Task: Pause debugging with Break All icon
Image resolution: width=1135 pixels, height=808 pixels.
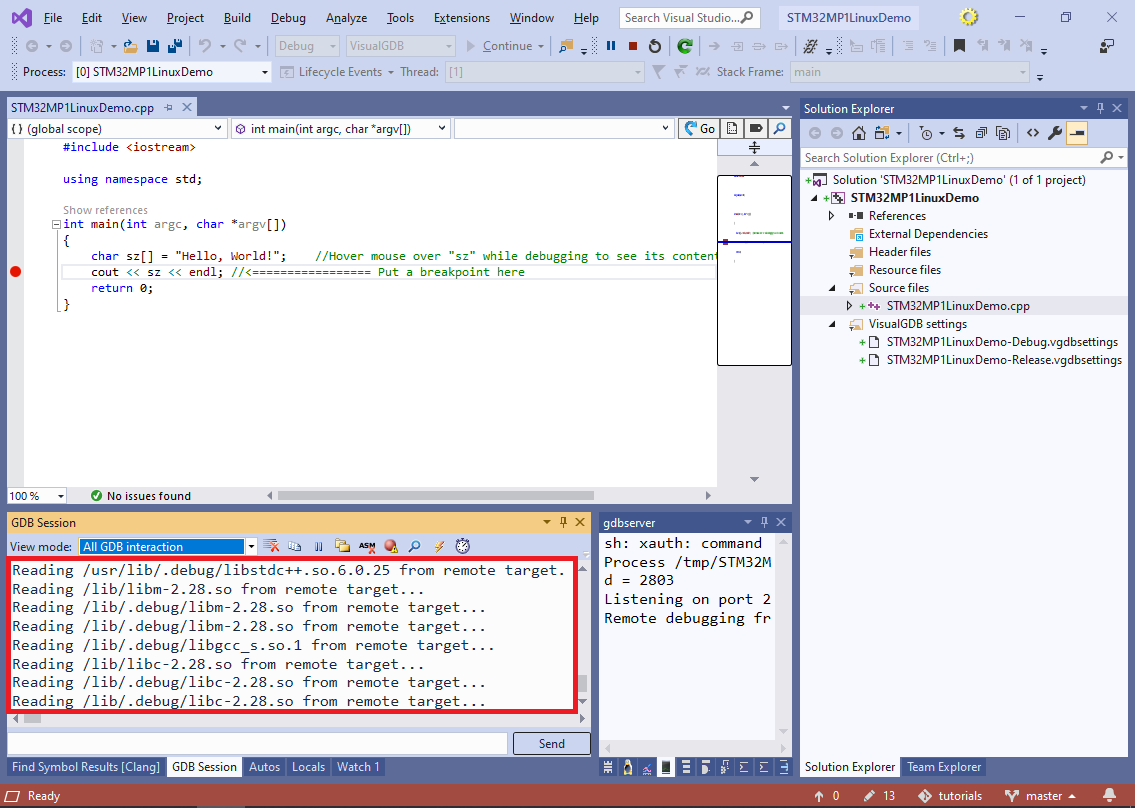Action: click(611, 46)
